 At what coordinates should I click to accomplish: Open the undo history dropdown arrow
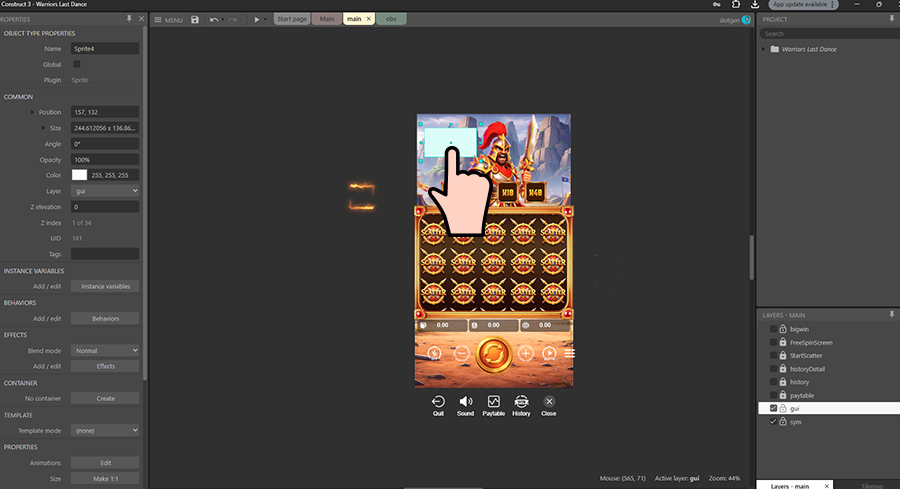[x=222, y=20]
